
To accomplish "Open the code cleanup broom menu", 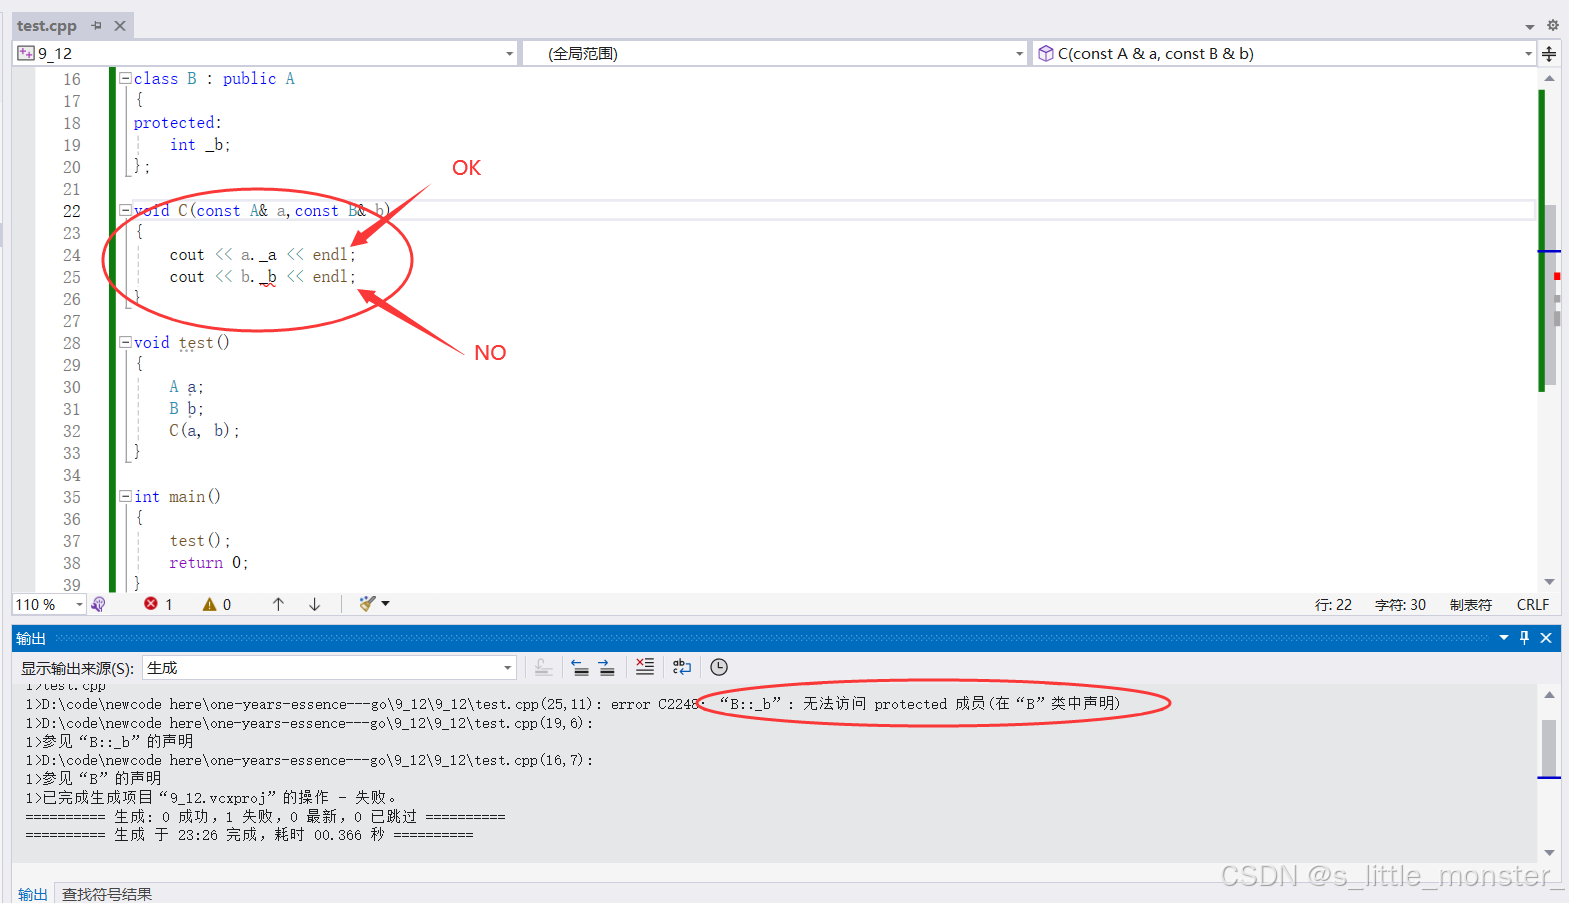I will click(x=374, y=604).
